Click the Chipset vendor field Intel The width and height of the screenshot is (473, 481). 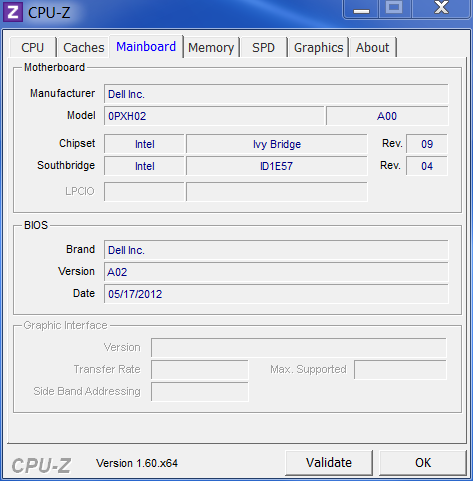144,144
